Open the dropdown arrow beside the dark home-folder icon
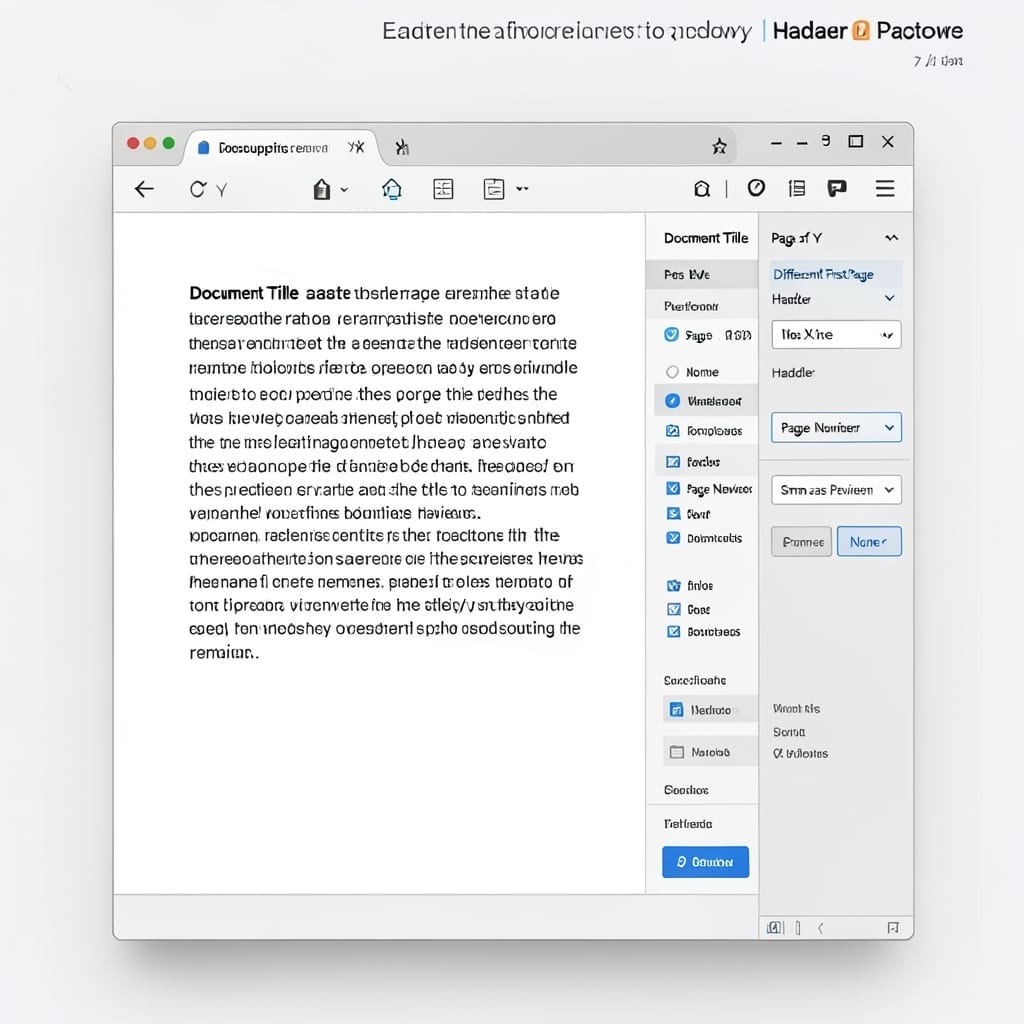1024x1024 pixels. 344,190
